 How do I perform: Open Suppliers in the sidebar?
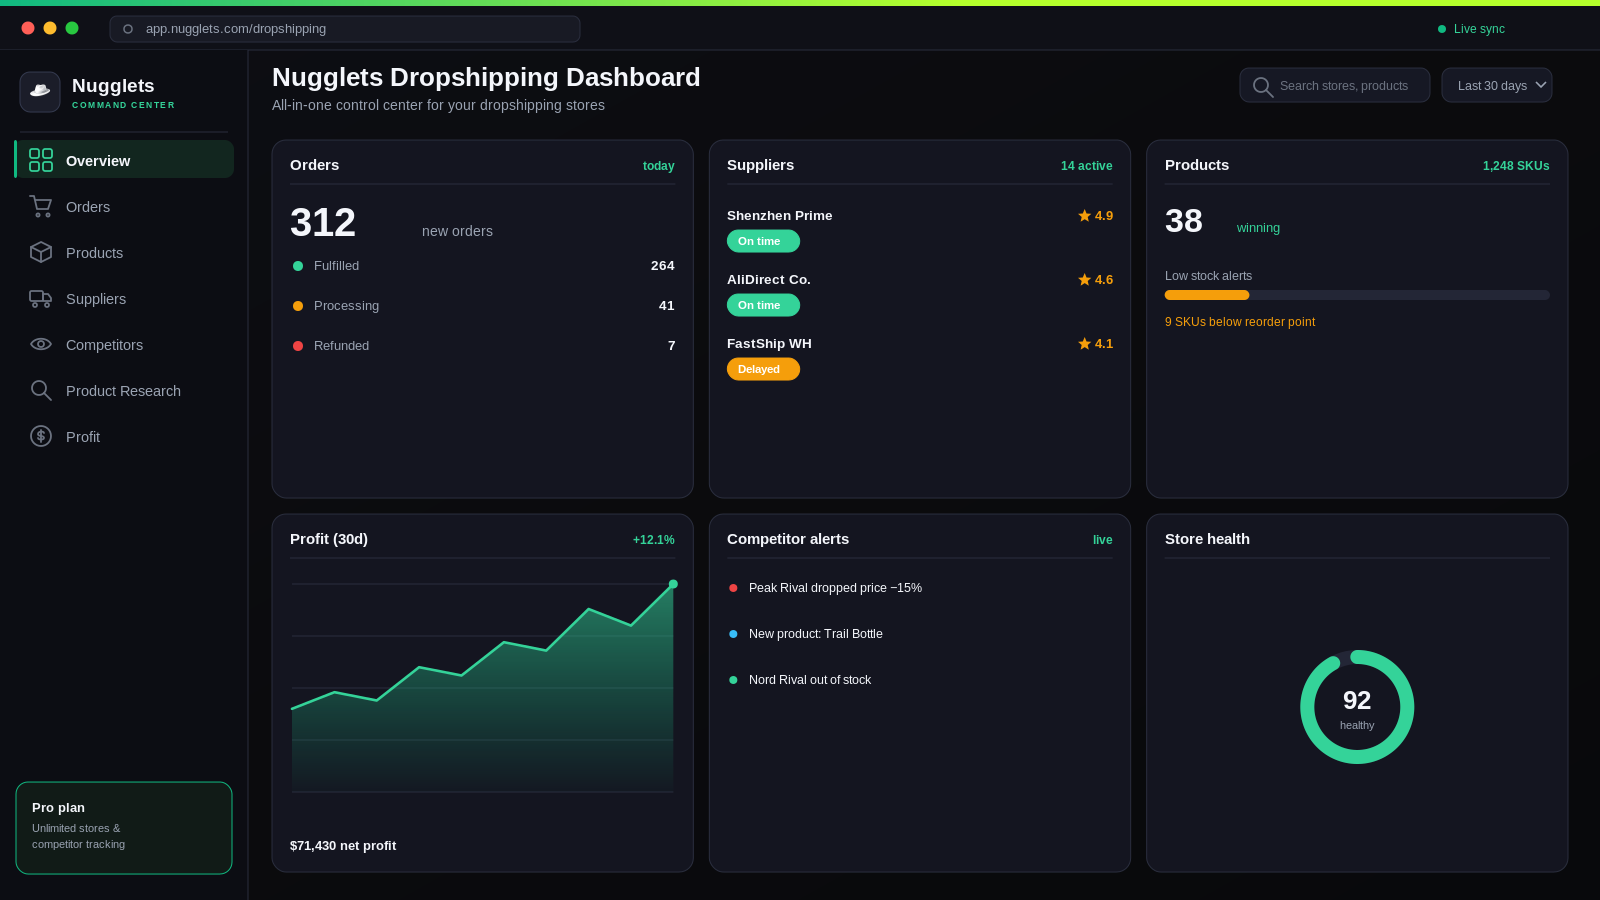tap(124, 297)
